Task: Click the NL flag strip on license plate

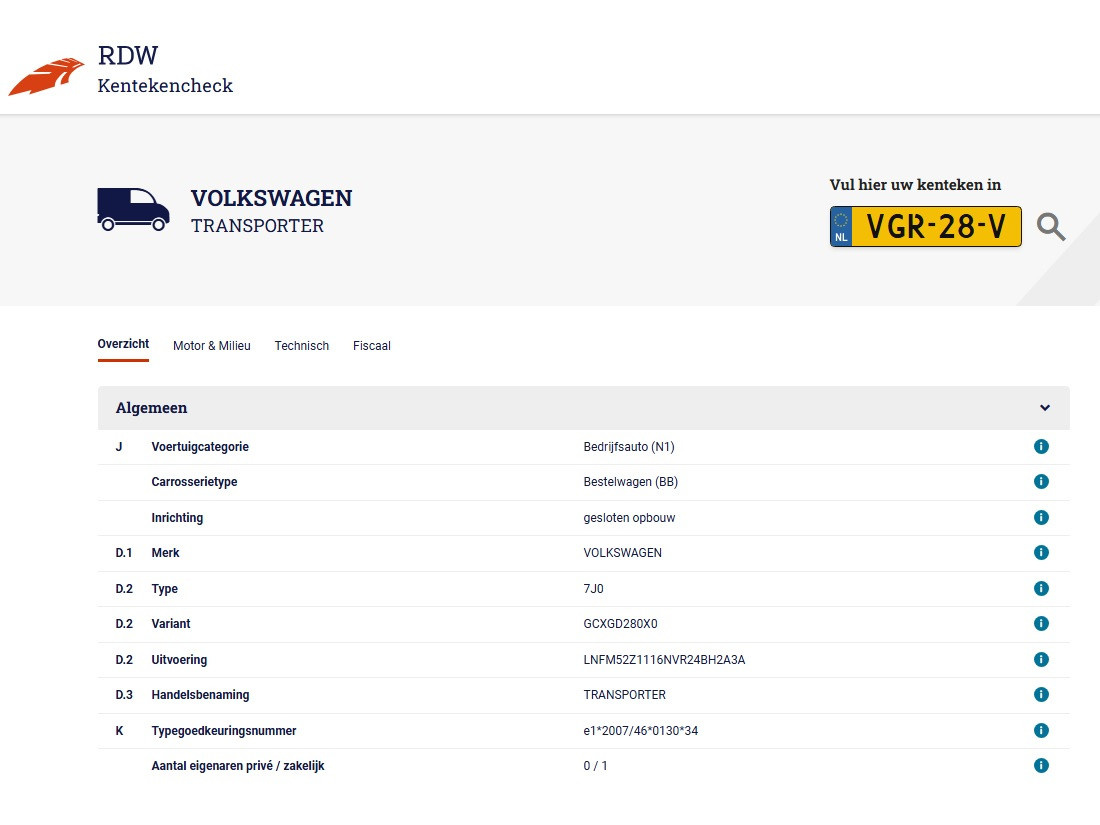Action: pos(841,227)
